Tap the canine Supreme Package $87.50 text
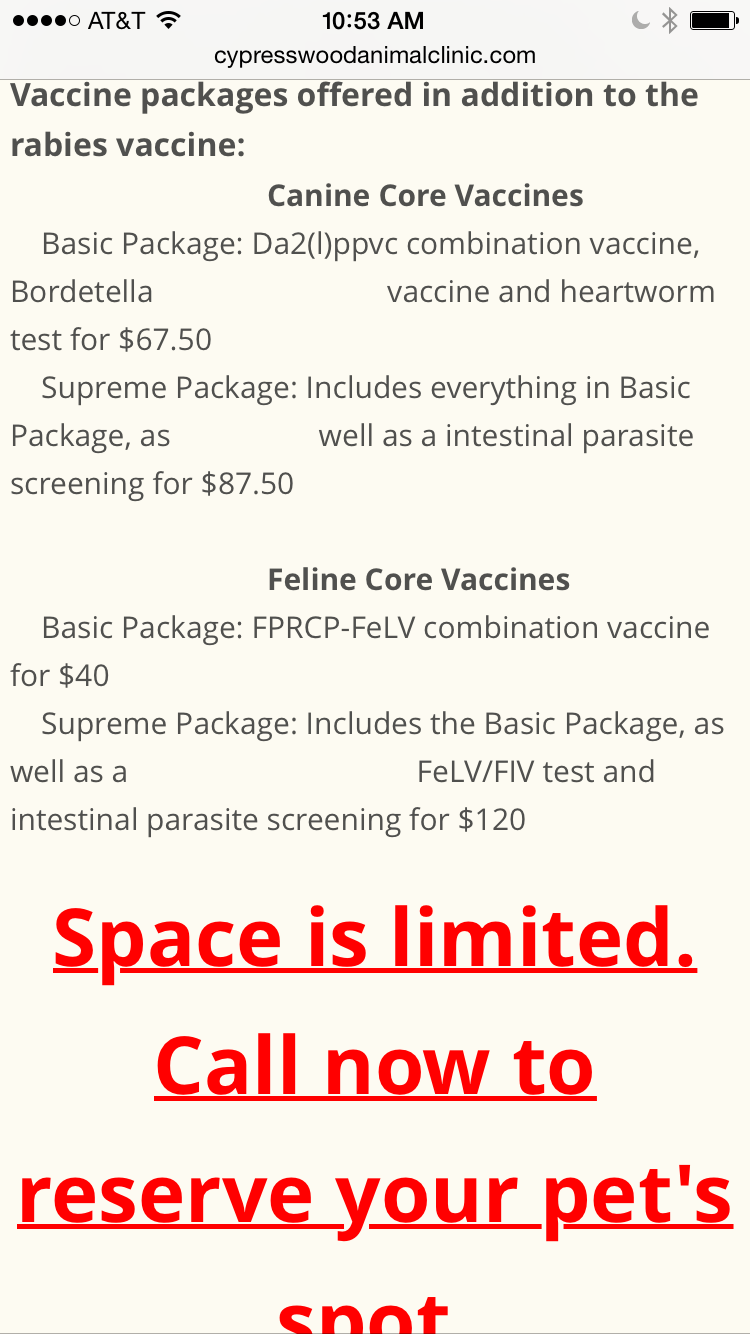Image resolution: width=750 pixels, height=1334 pixels. click(352, 435)
